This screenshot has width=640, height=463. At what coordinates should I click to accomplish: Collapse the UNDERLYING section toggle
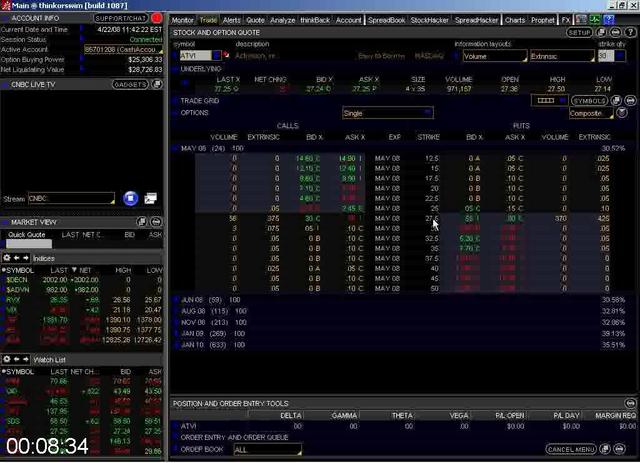click(x=176, y=69)
